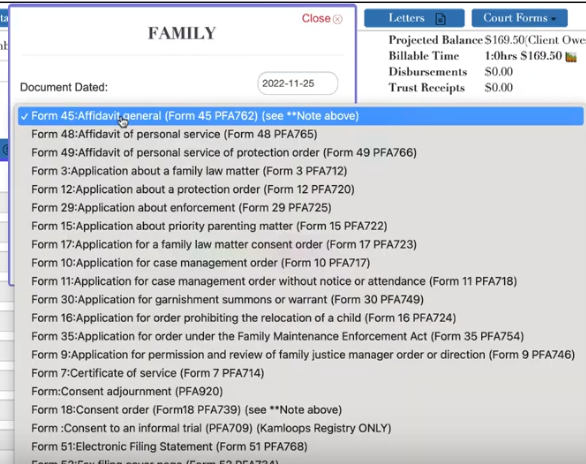Viewport: 586px width, 464px height.
Task: Pick Form 3 Application about family law matter
Action: [301, 171]
